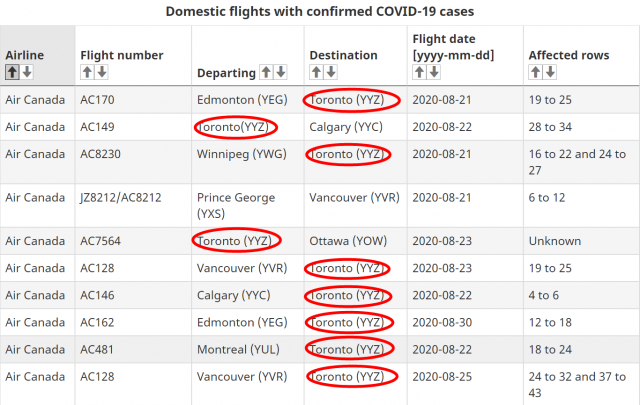Click the AC170 flight number cell
The height and width of the screenshot is (405, 640).
click(x=97, y=100)
